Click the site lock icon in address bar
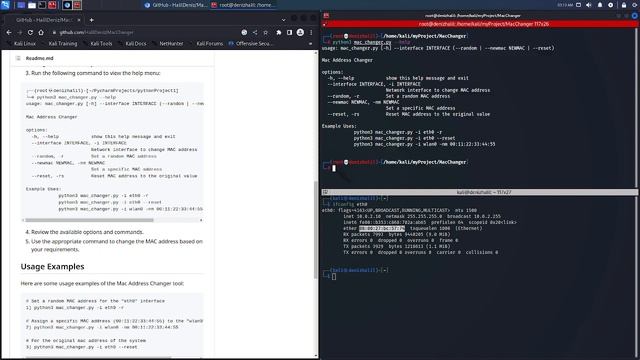The image size is (640, 360). coord(54,32)
